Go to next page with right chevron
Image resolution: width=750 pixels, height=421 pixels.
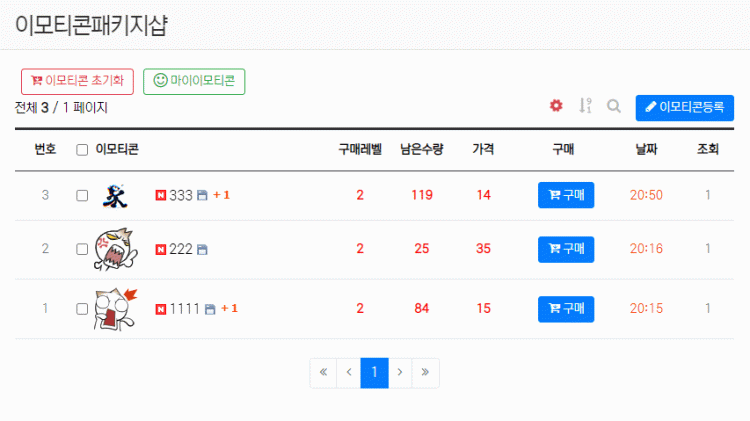(x=400, y=373)
